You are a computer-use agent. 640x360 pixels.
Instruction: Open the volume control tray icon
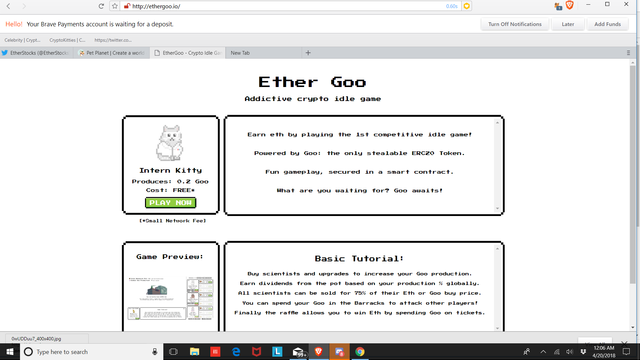click(569, 351)
